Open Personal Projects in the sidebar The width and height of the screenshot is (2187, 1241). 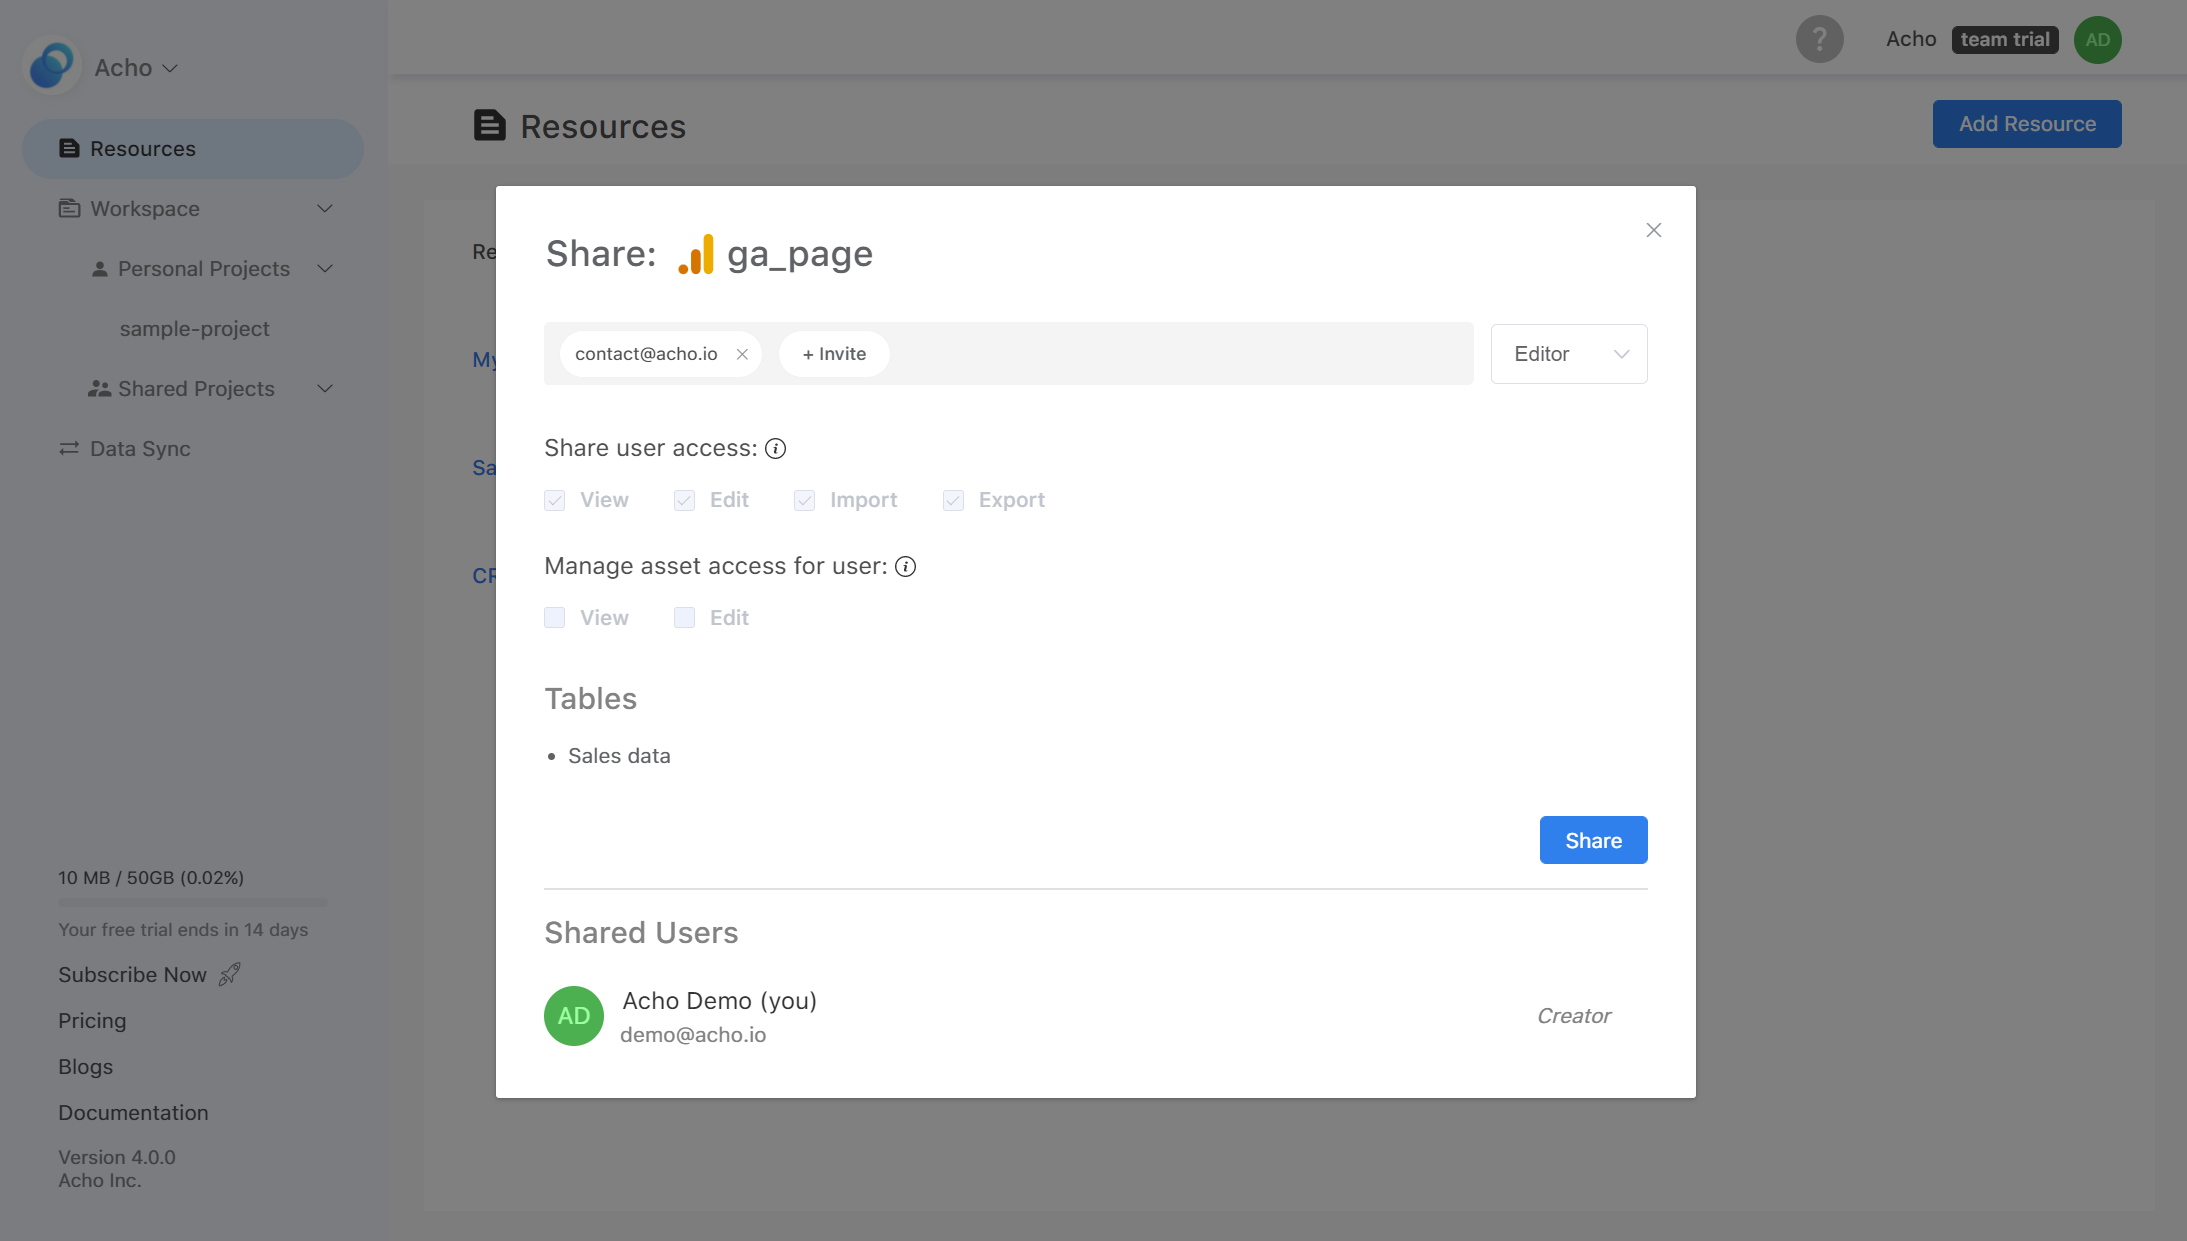[x=204, y=268]
